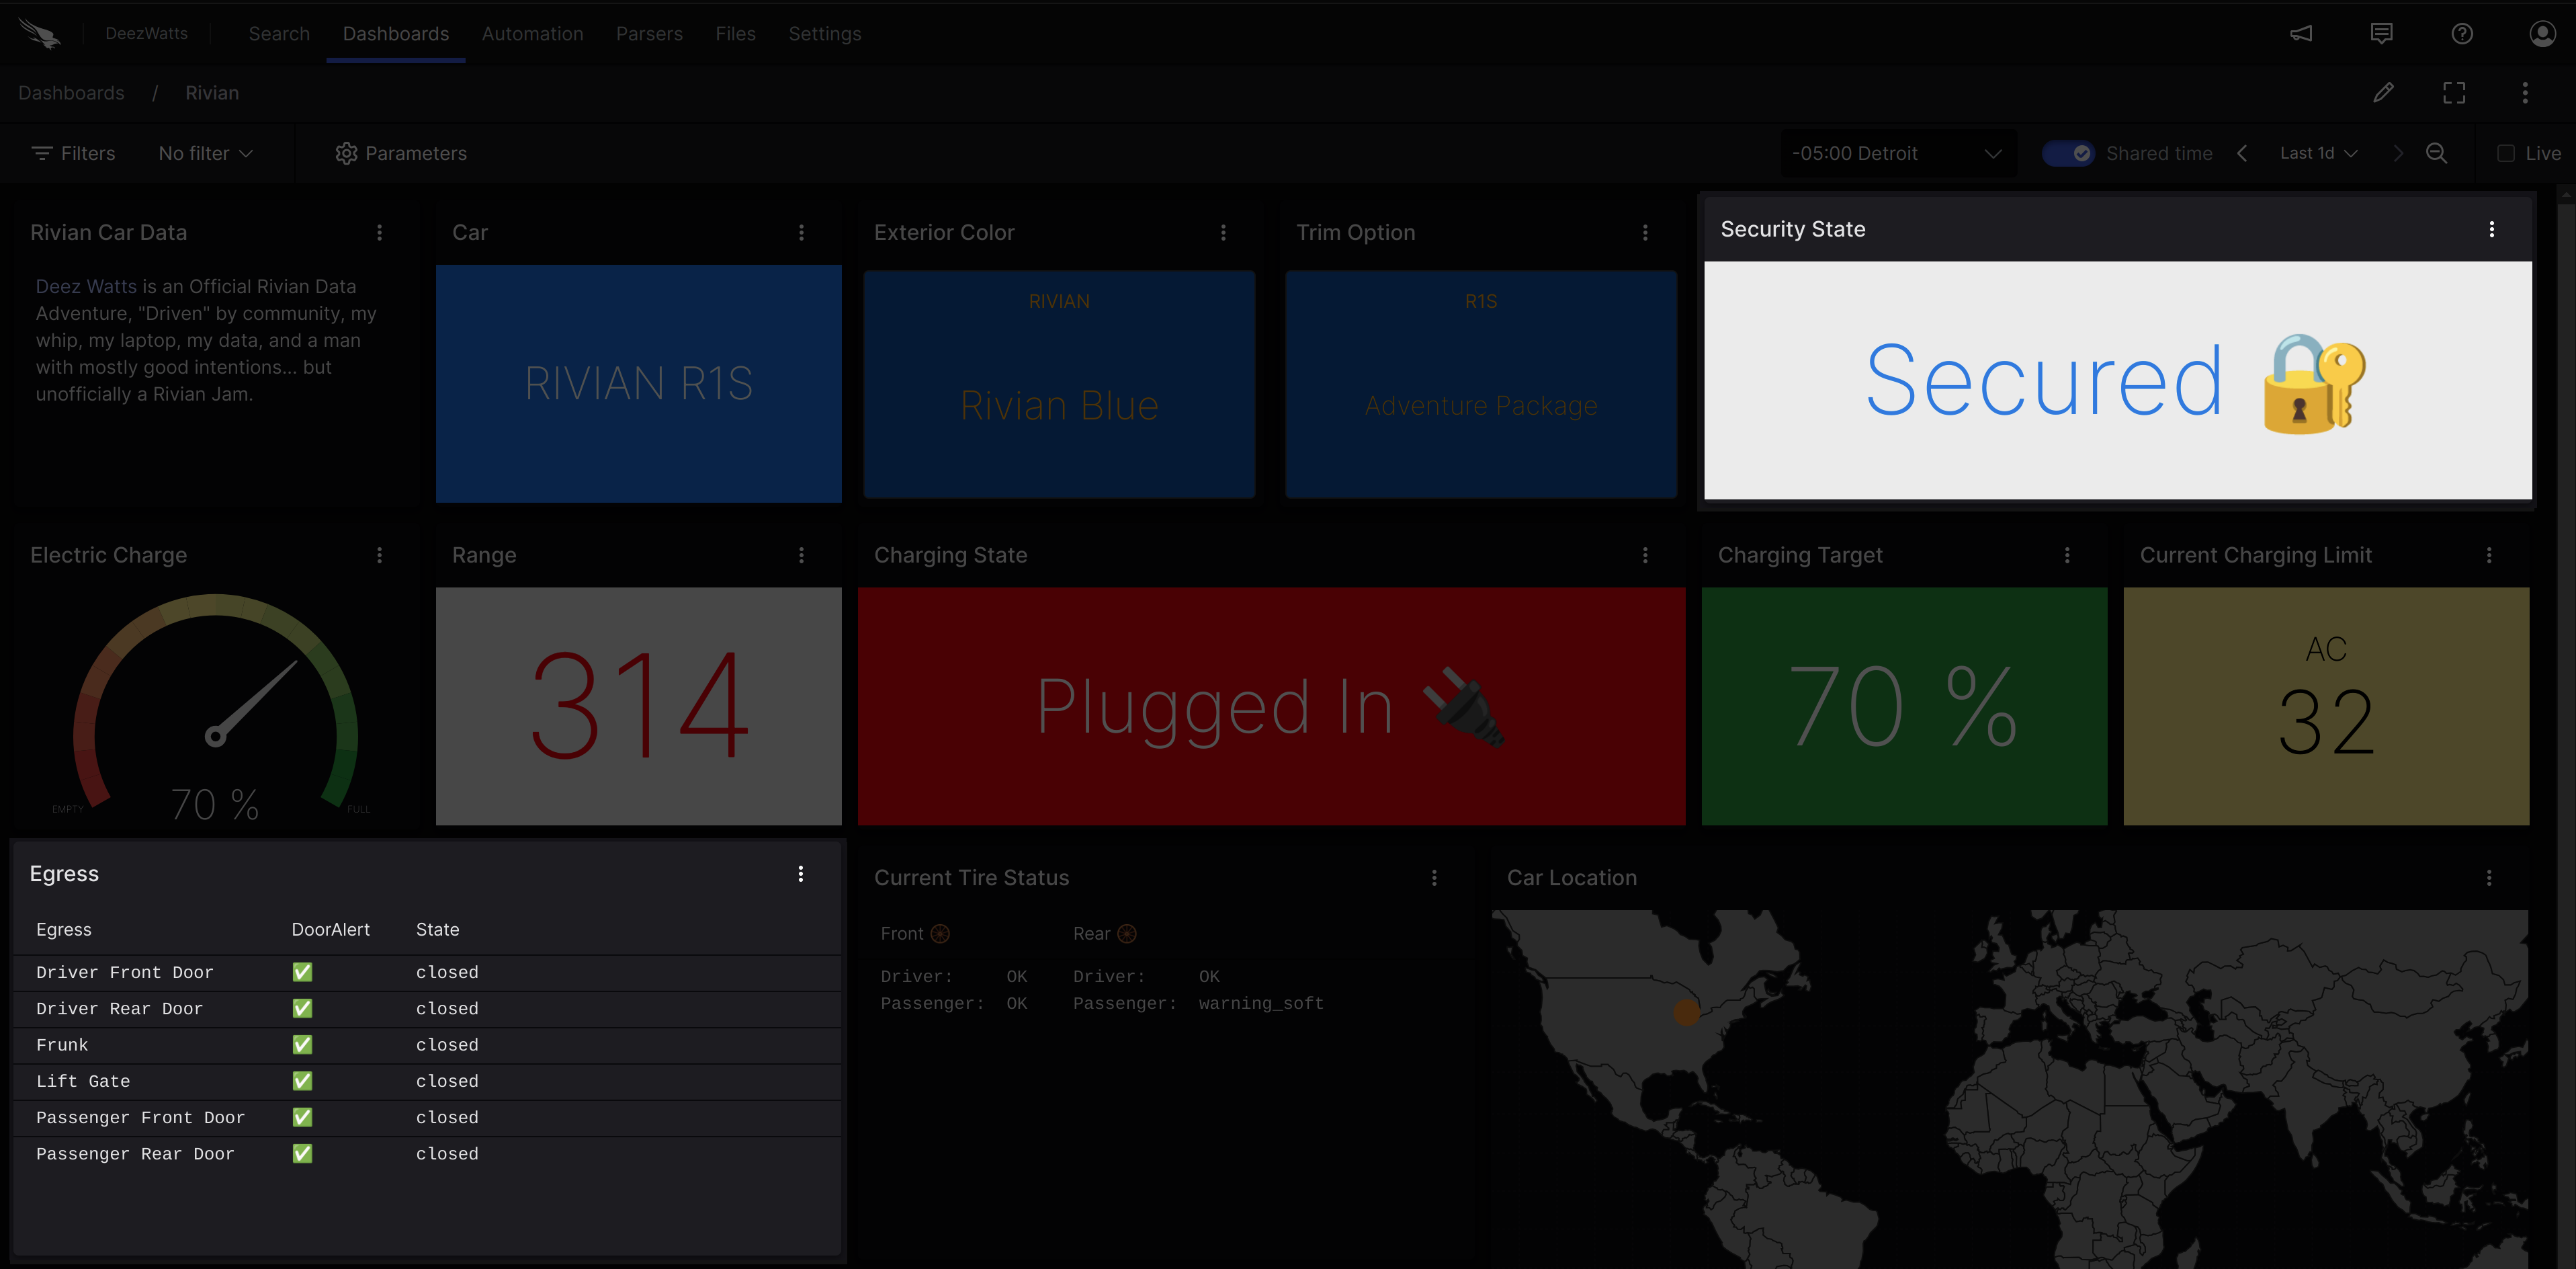Toggle the Shared time switch

coord(2067,153)
